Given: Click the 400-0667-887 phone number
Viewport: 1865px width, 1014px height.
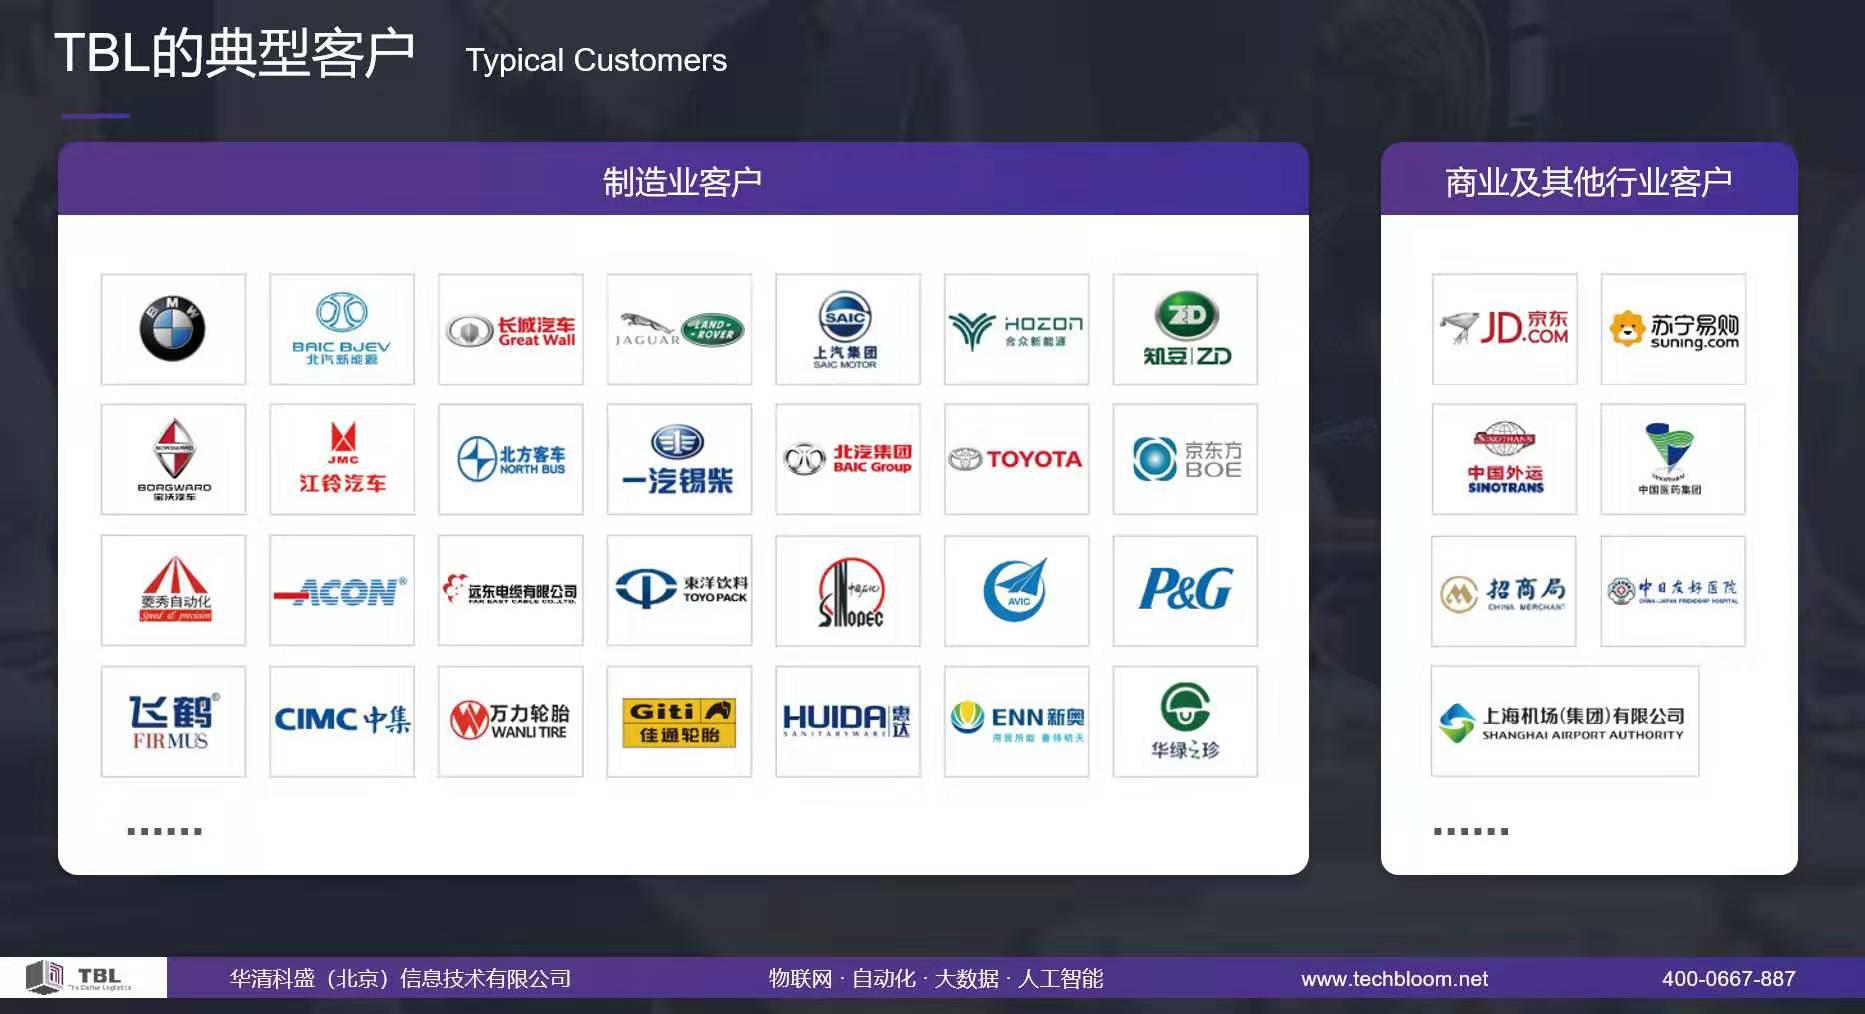Looking at the screenshot, I should (1728, 979).
